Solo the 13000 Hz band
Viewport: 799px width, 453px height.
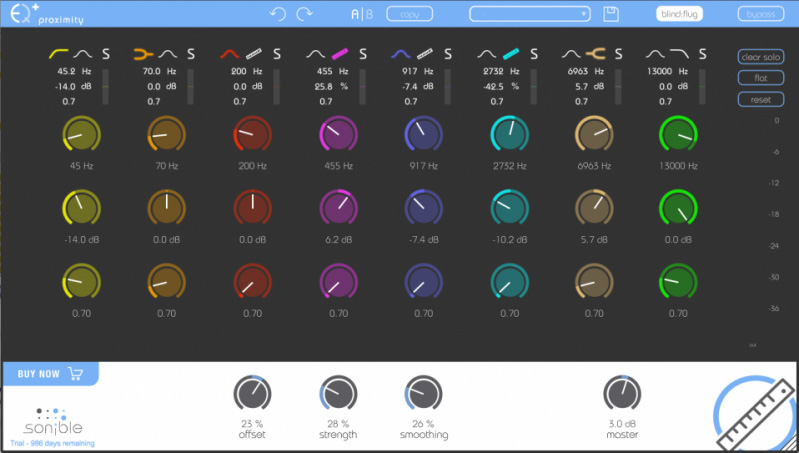[702, 54]
